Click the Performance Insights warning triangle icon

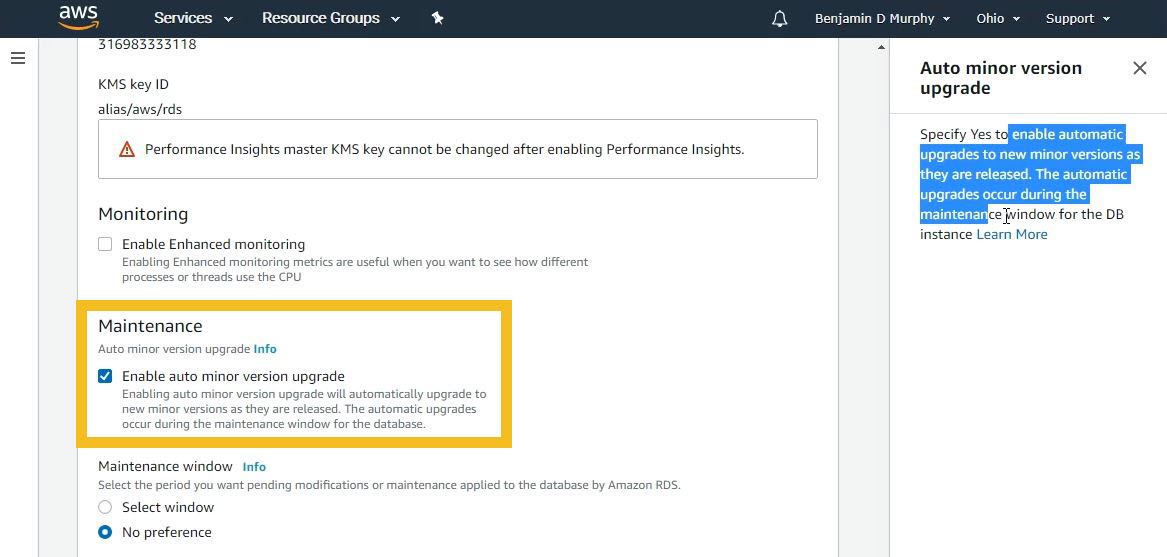(127, 150)
